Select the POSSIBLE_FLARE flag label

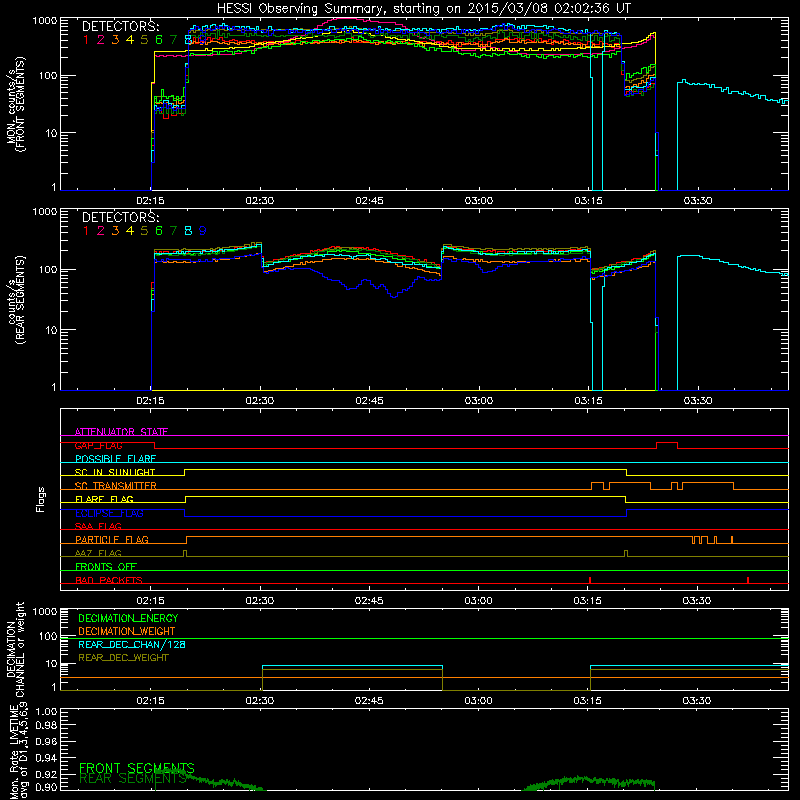115,459
